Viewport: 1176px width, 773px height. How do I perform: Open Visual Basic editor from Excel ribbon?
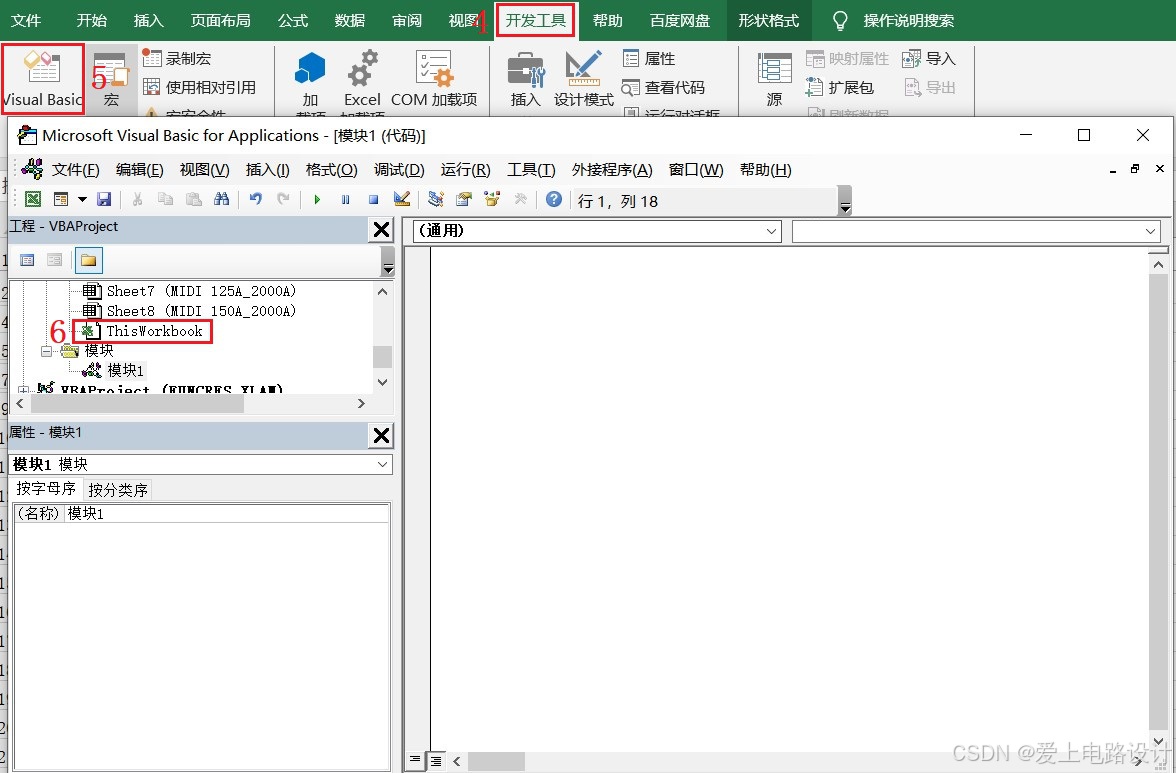43,79
